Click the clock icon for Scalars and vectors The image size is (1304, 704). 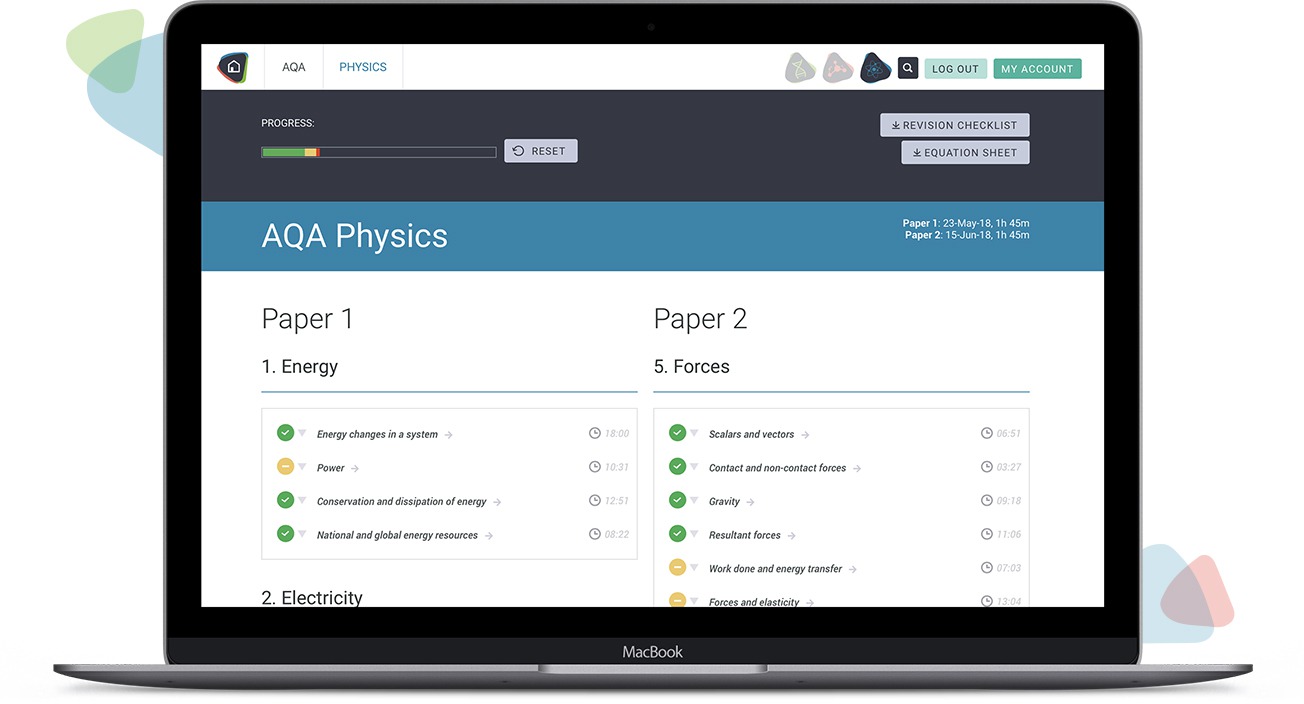point(987,433)
